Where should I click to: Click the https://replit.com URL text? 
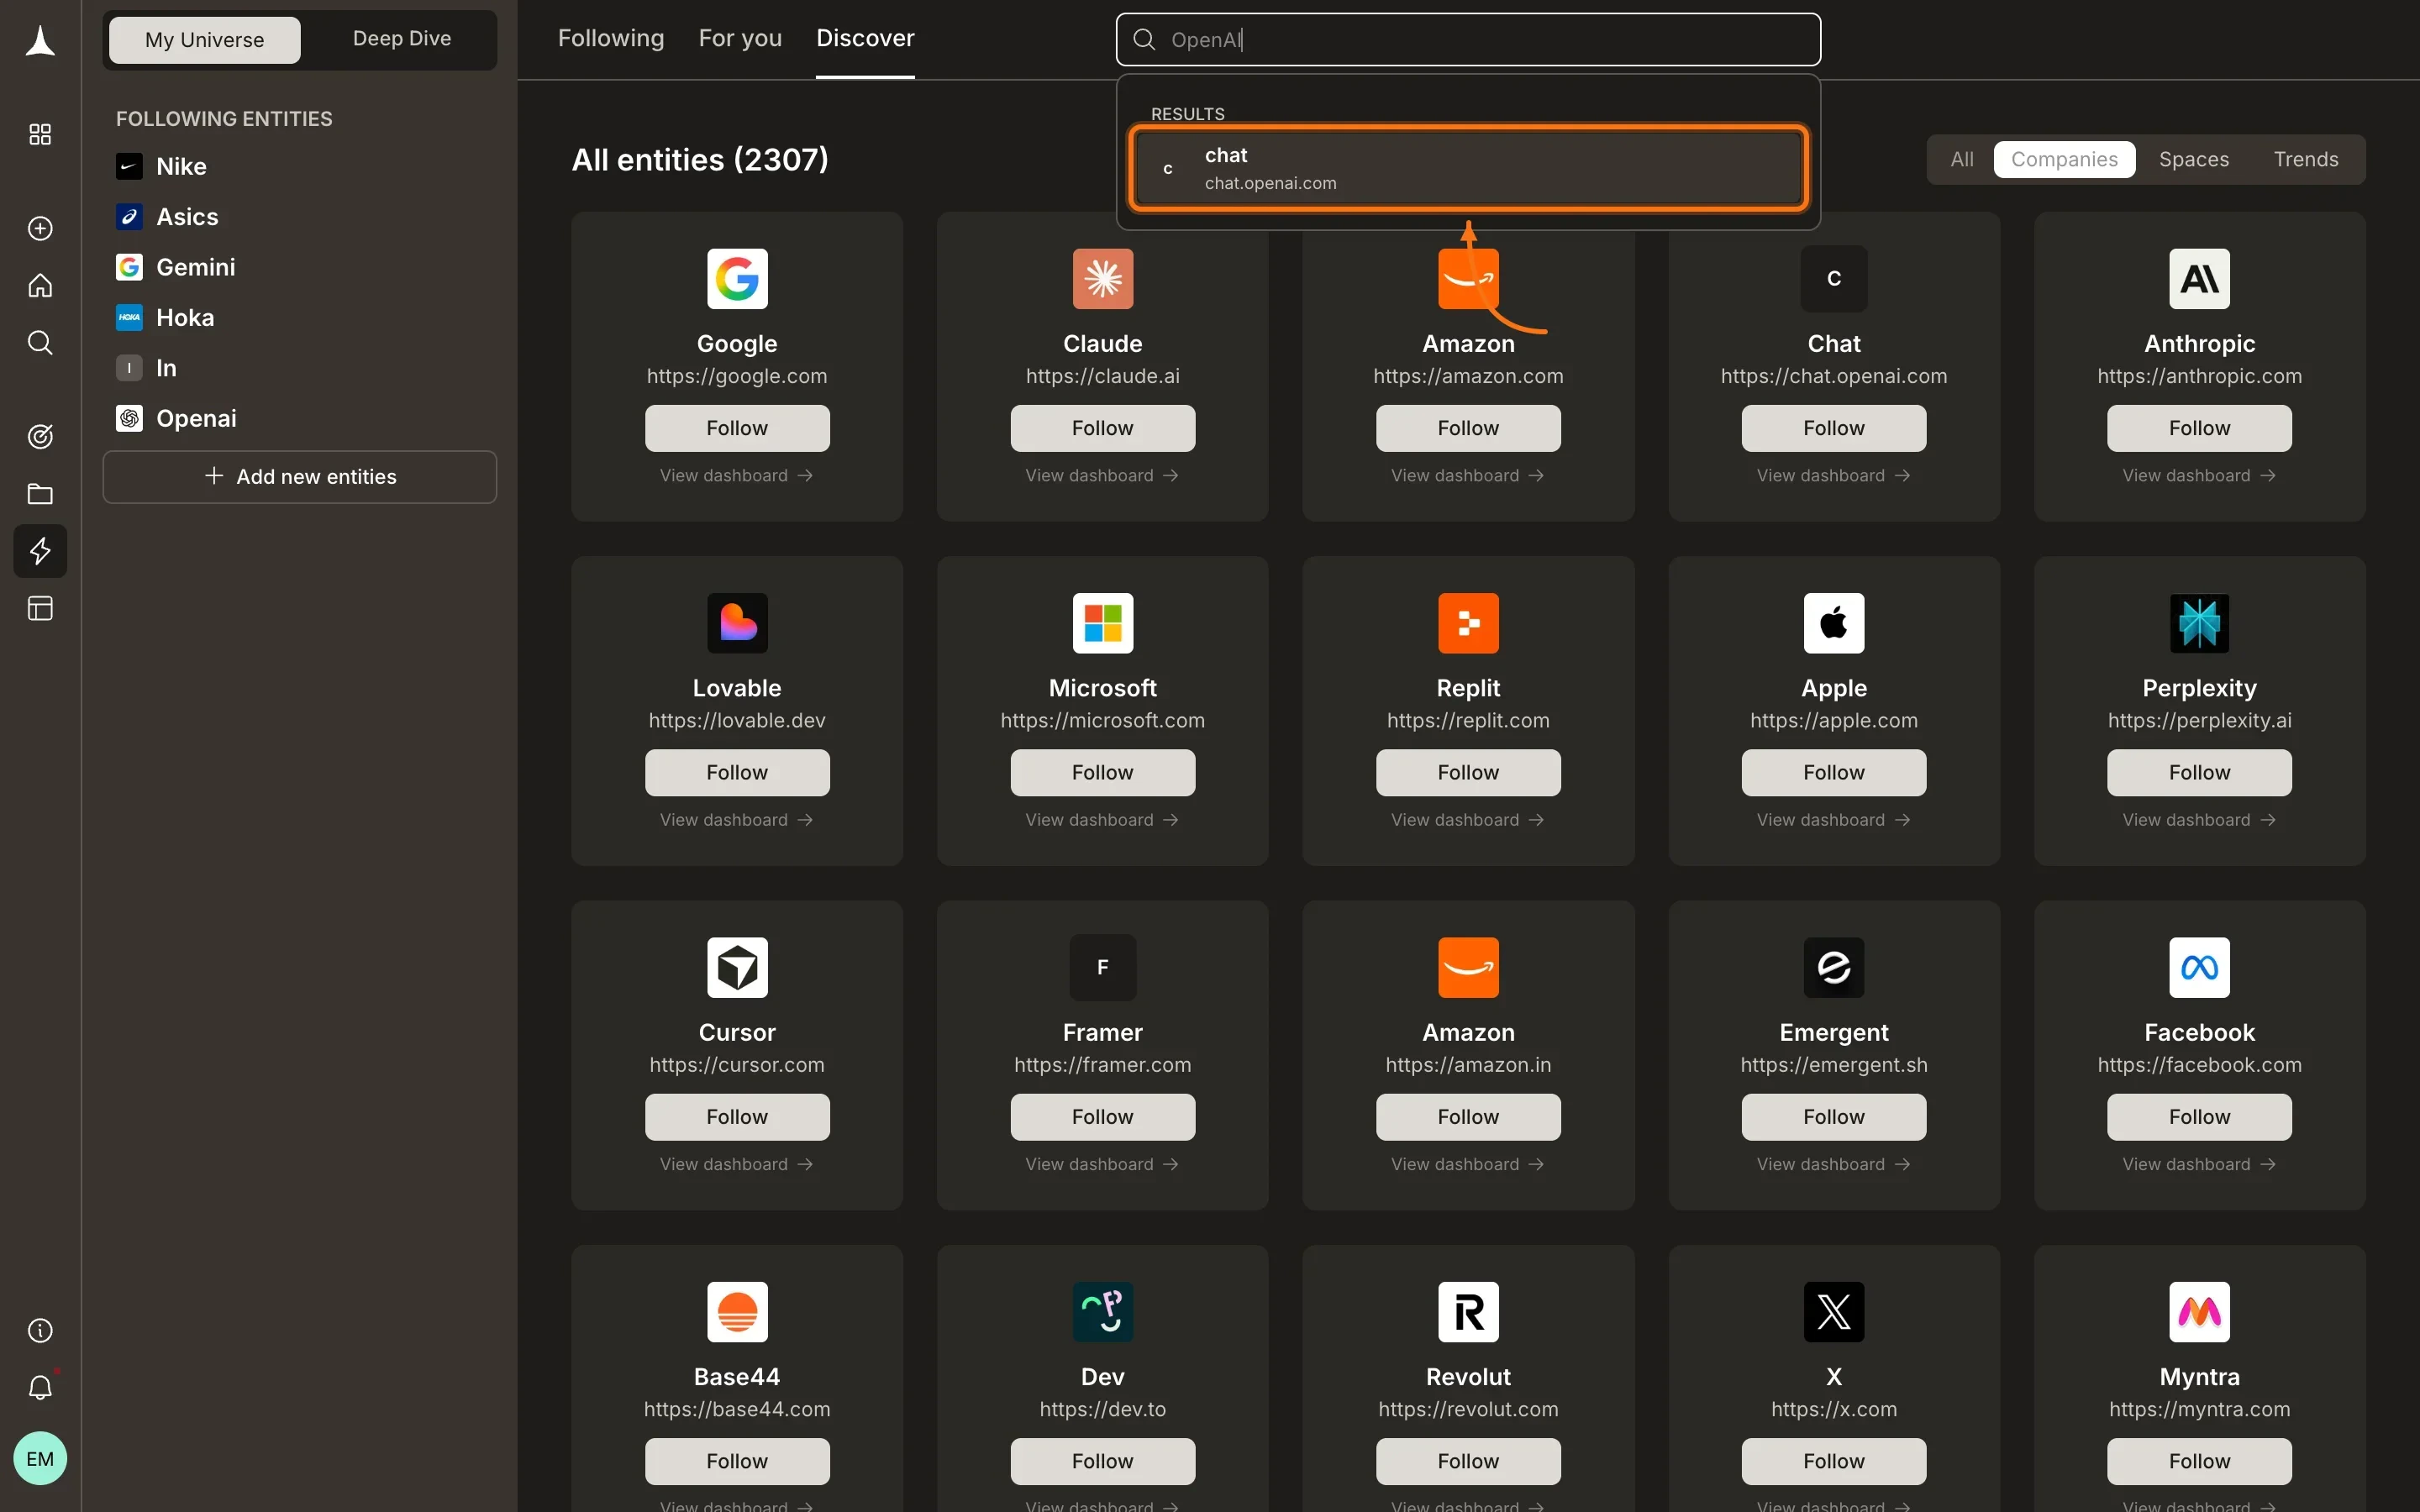click(x=1468, y=720)
